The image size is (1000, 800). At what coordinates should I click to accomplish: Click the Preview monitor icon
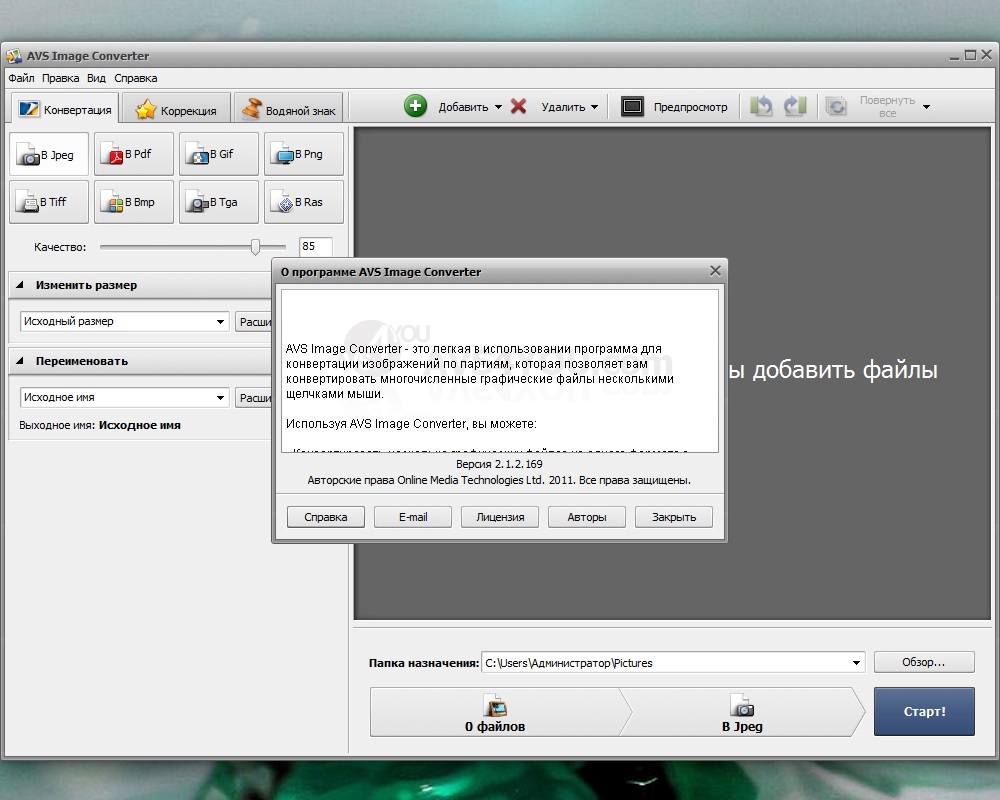pos(632,107)
